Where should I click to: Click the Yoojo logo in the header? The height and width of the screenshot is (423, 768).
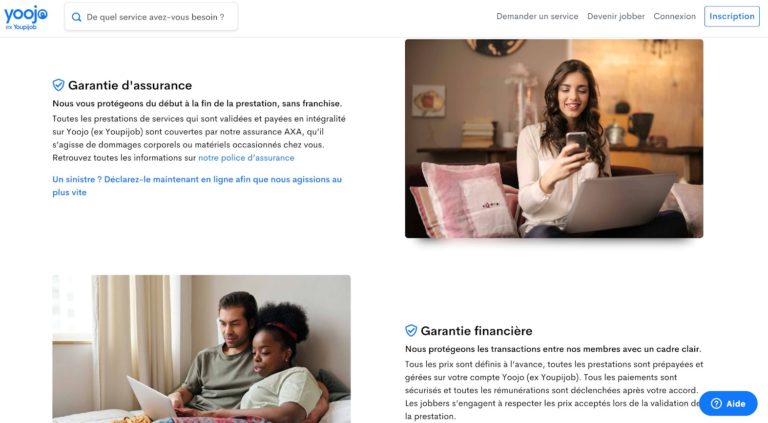pyautogui.click(x=25, y=18)
